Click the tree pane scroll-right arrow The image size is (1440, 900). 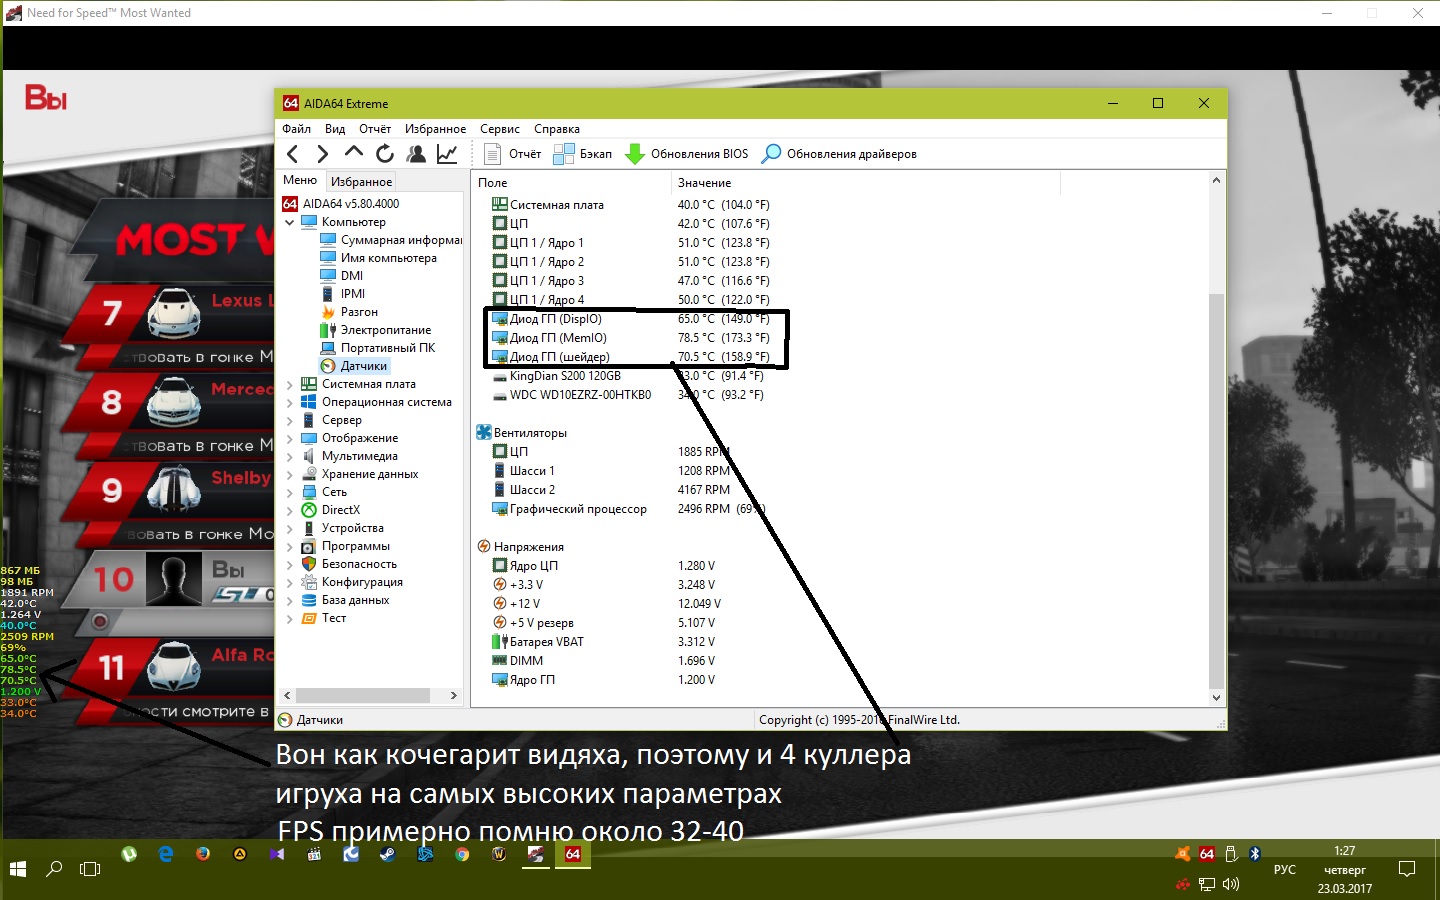click(453, 695)
